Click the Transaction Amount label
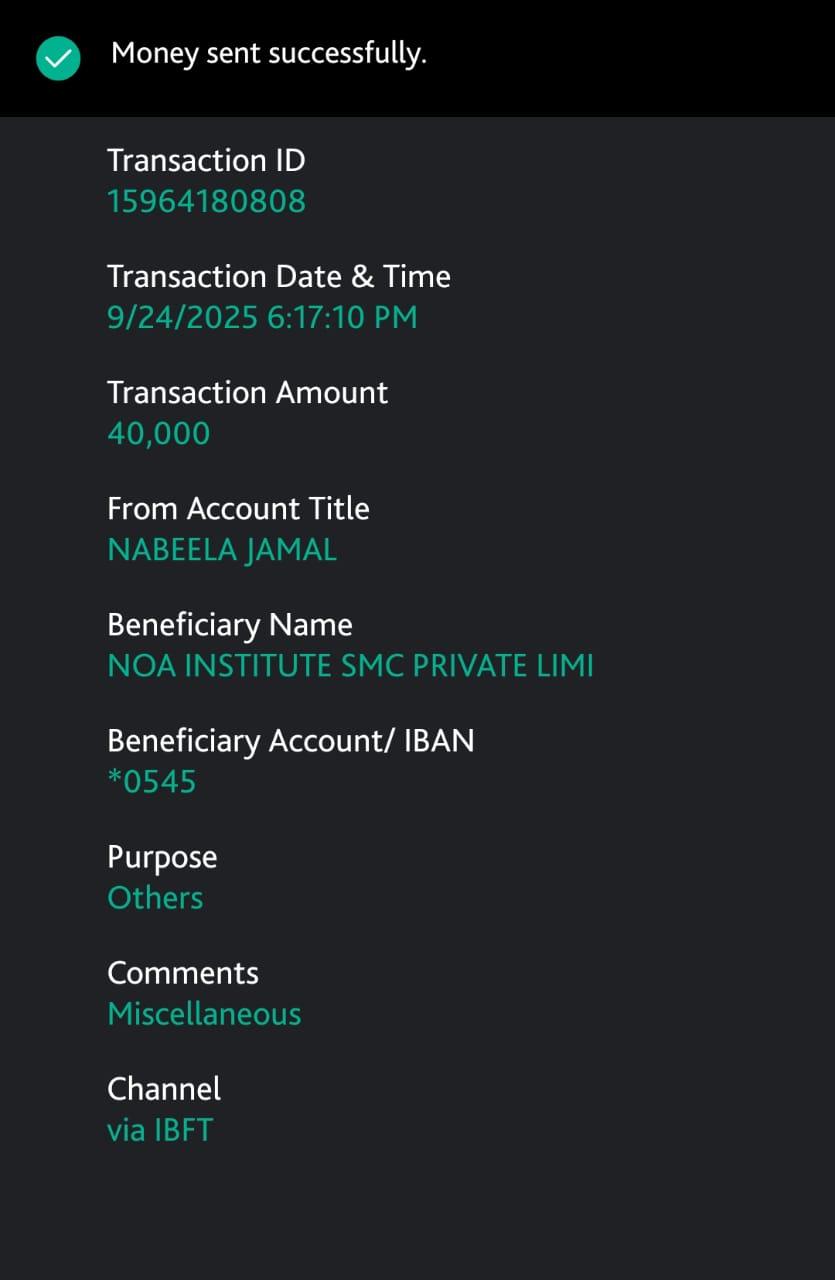This screenshot has width=835, height=1280. coord(247,392)
